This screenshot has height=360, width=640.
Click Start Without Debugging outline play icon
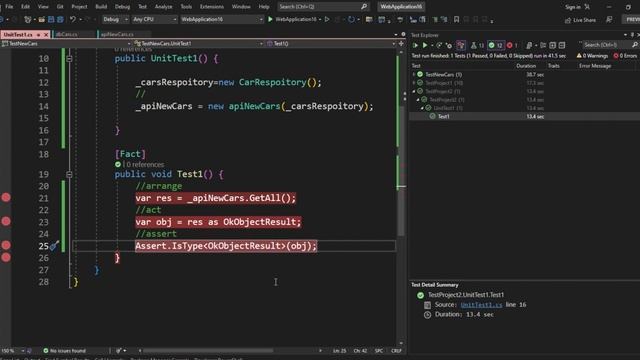[x=327, y=19]
